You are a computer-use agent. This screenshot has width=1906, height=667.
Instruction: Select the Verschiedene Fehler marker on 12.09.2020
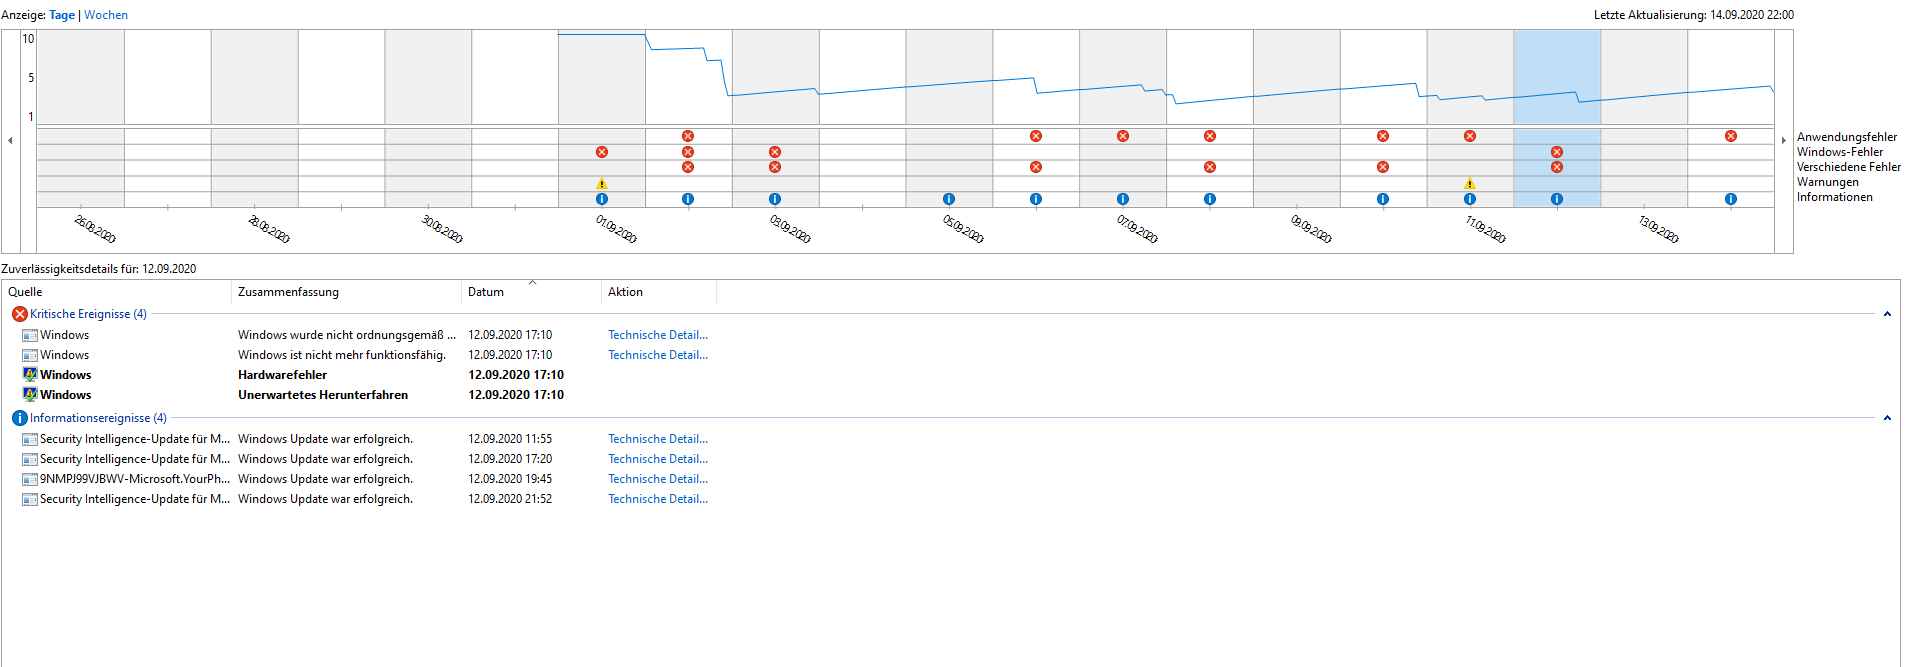point(1556,167)
